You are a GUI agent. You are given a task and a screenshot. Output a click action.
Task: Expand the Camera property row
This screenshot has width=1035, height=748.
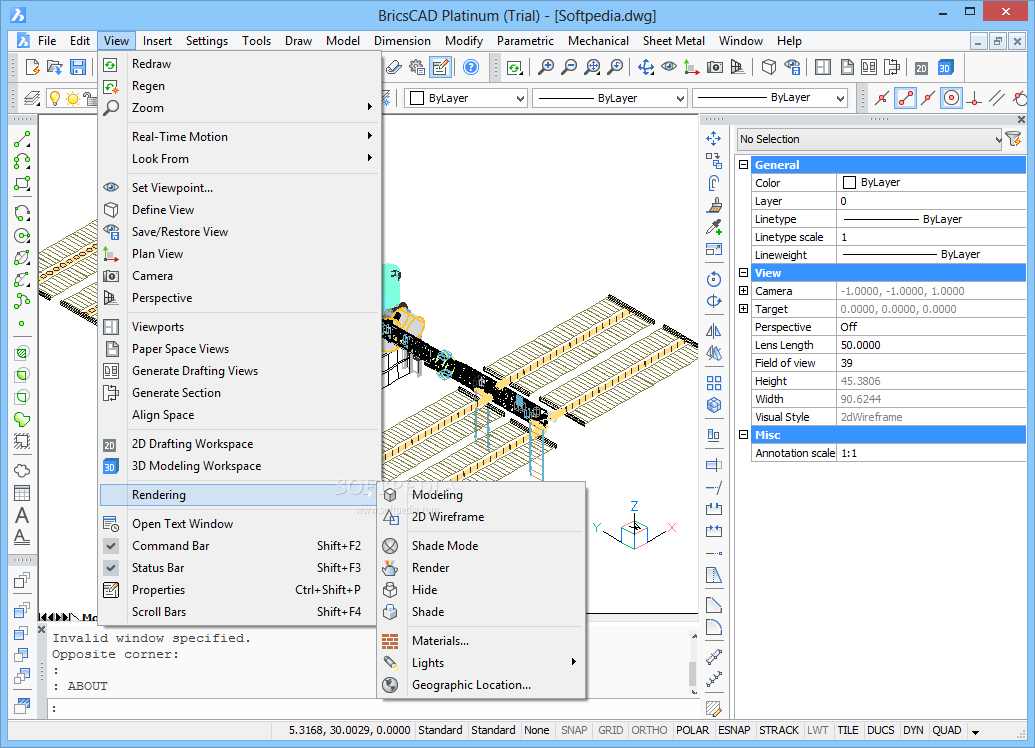743,290
